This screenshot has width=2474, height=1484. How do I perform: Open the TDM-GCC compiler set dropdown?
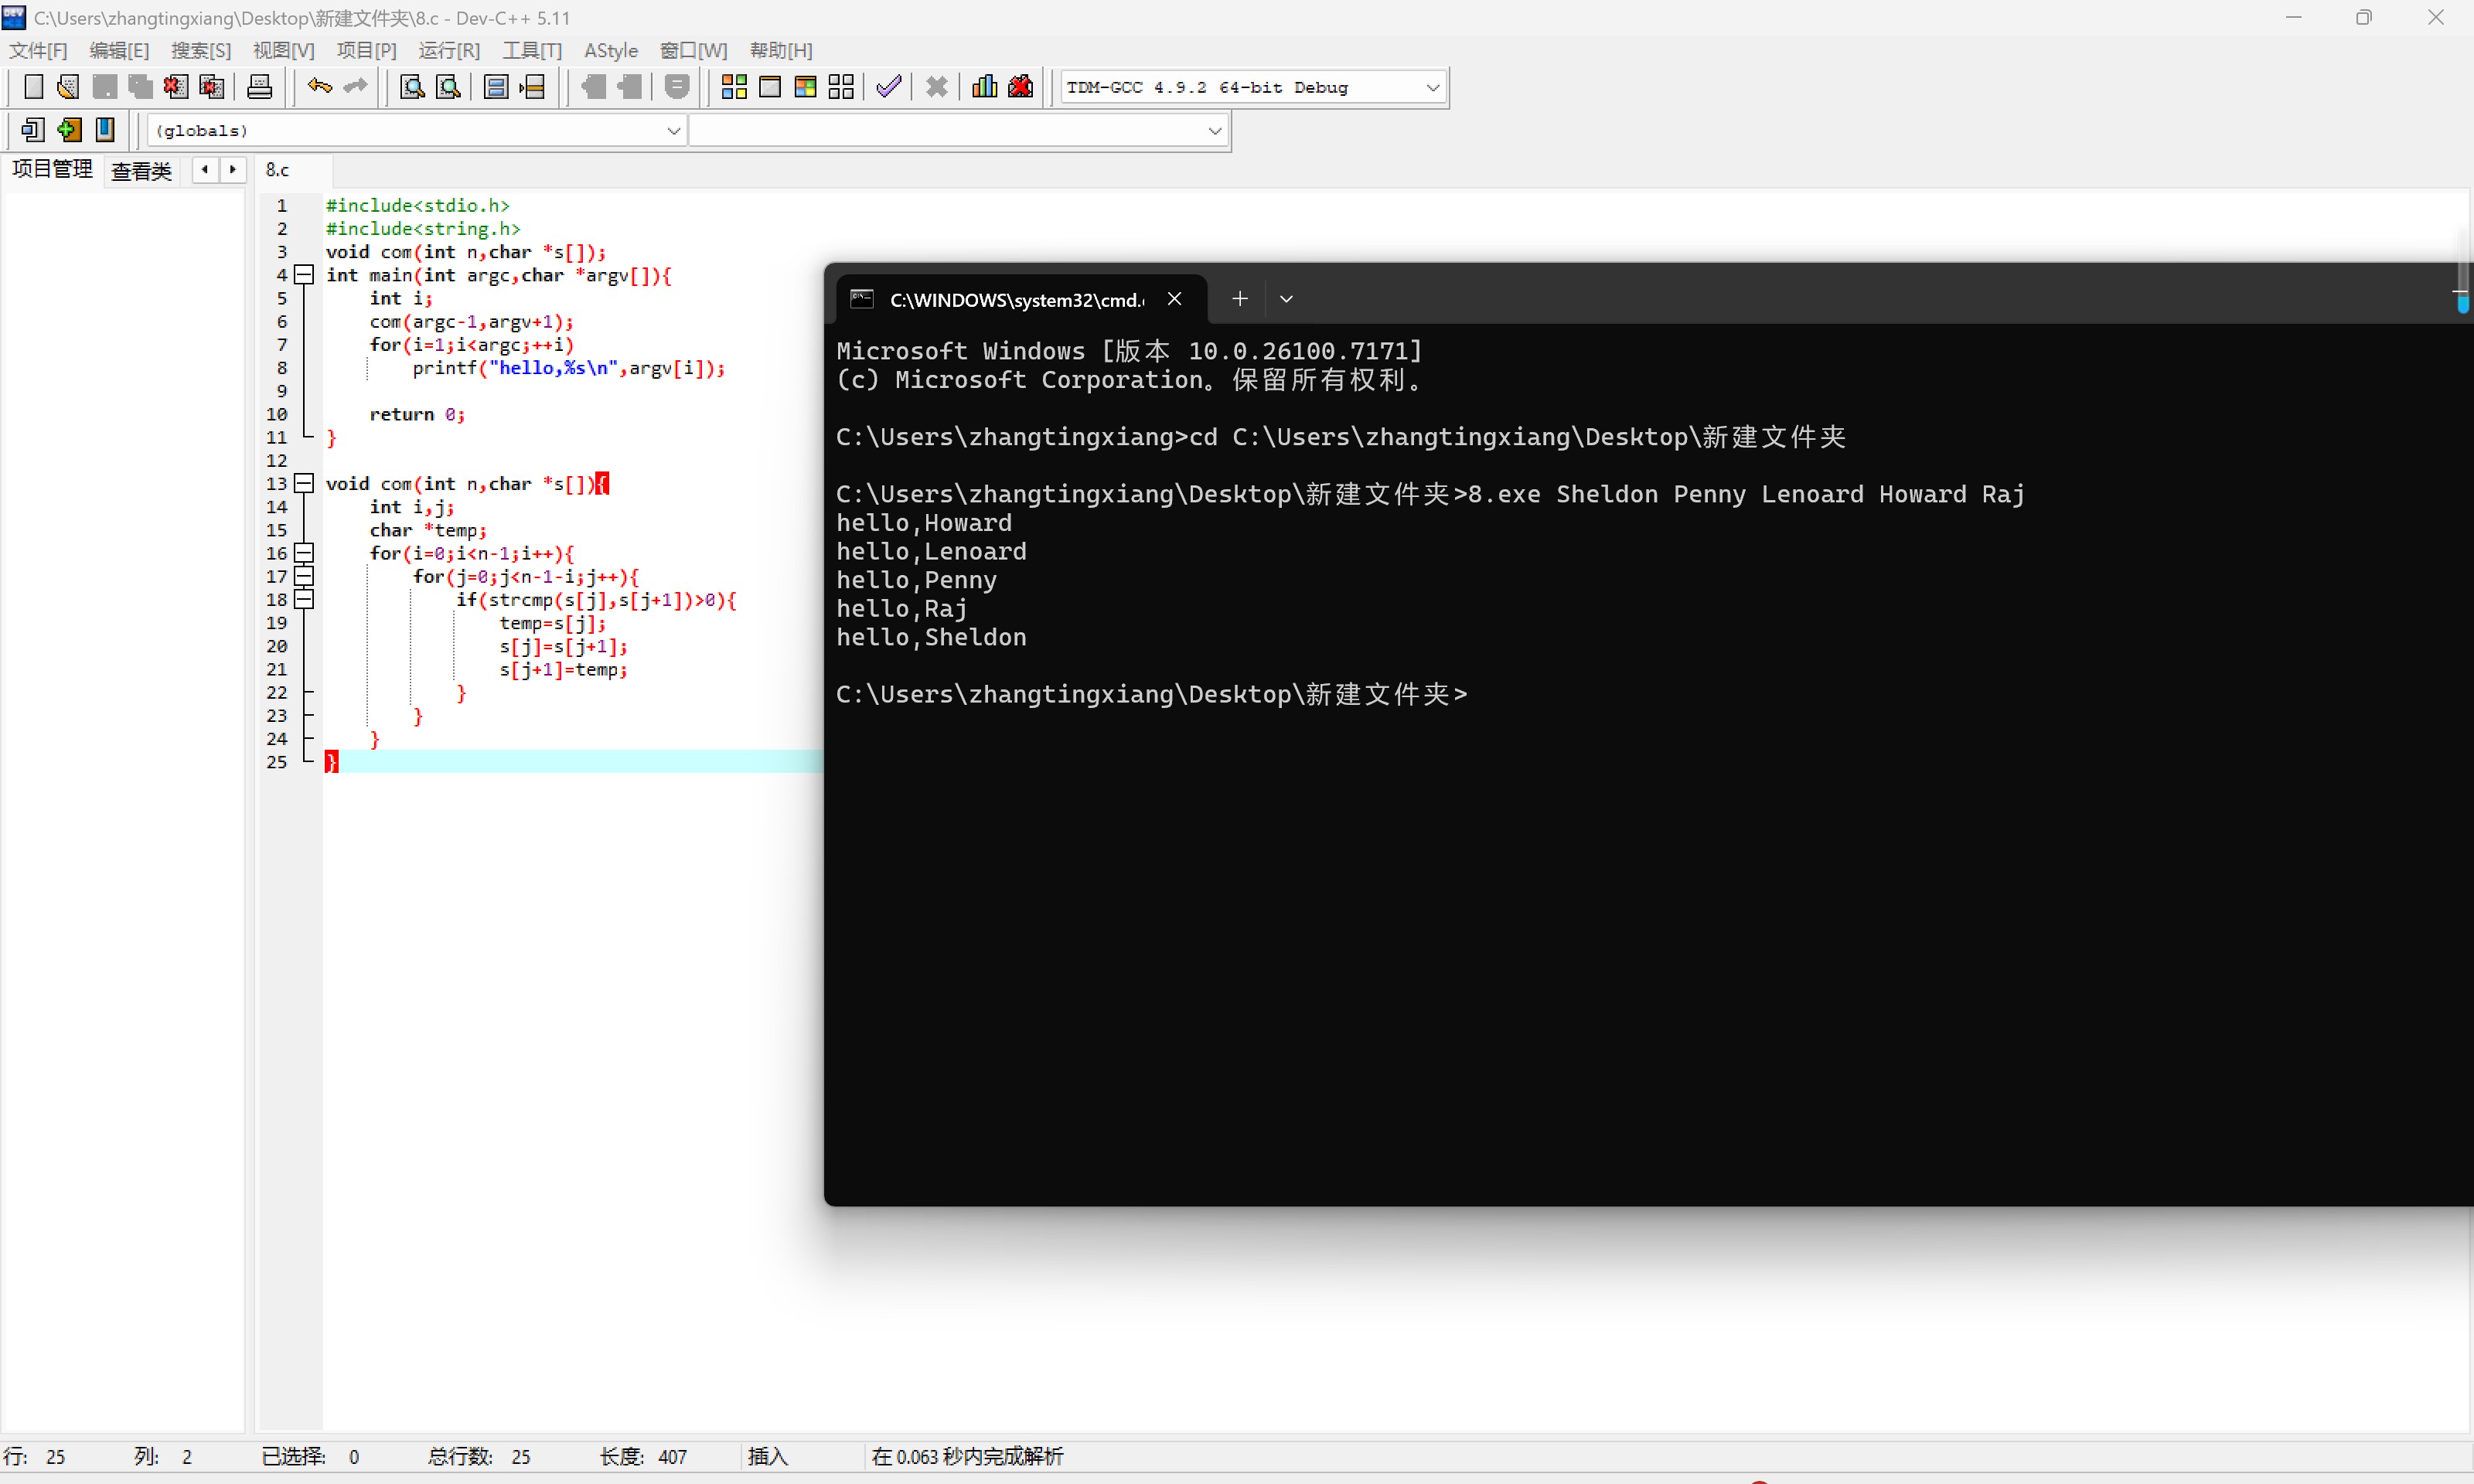point(1432,88)
